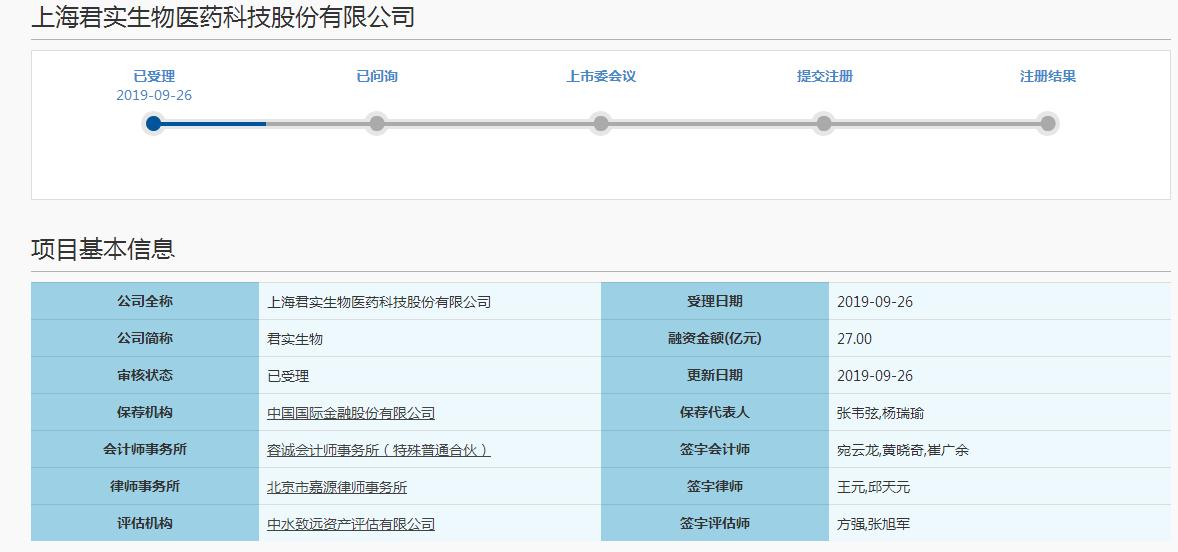This screenshot has width=1178, height=552.
Task: Click the 公司全称 header cell
Action: (145, 301)
